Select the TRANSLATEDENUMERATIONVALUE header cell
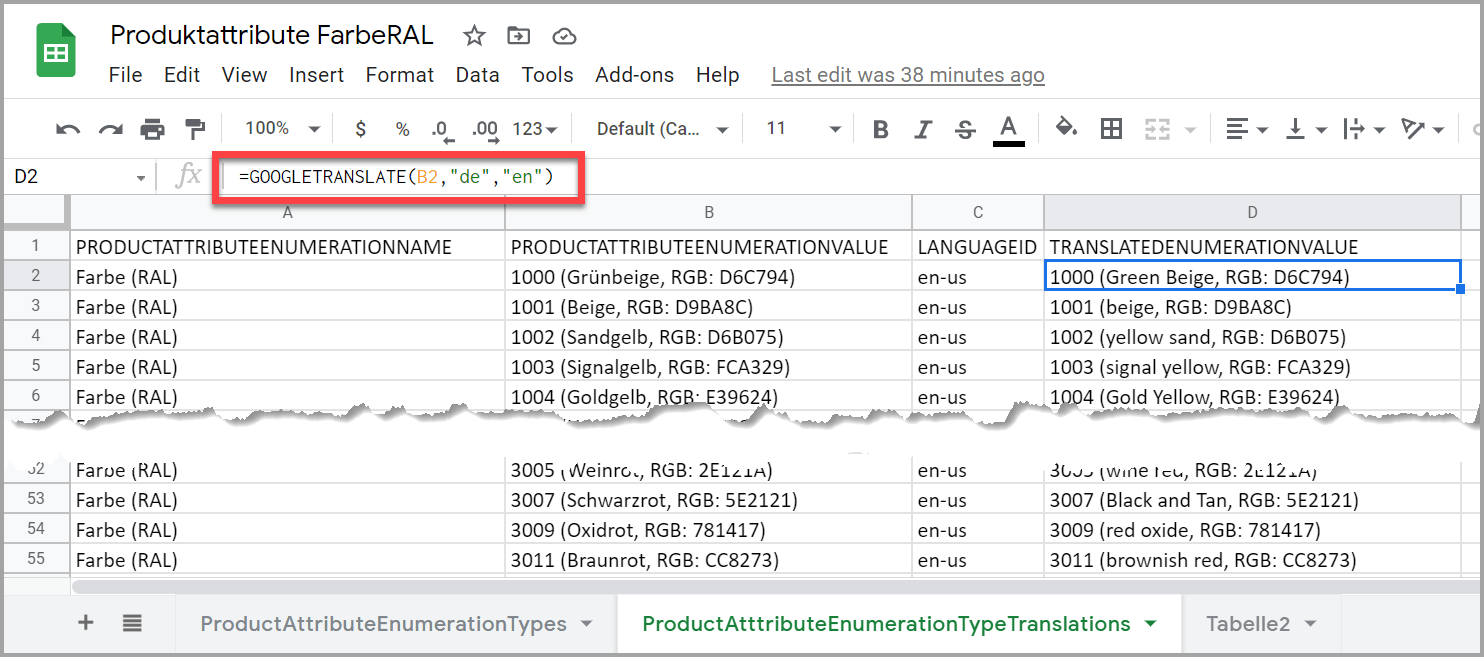The height and width of the screenshot is (657, 1484). click(1252, 246)
